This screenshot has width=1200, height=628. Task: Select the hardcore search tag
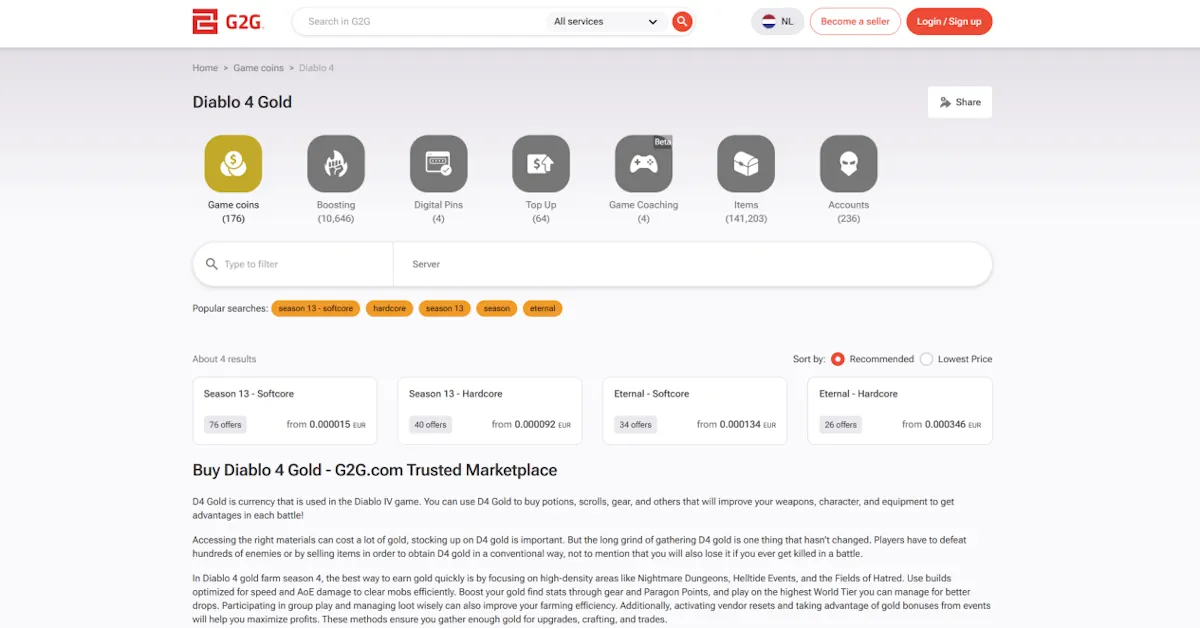(389, 308)
